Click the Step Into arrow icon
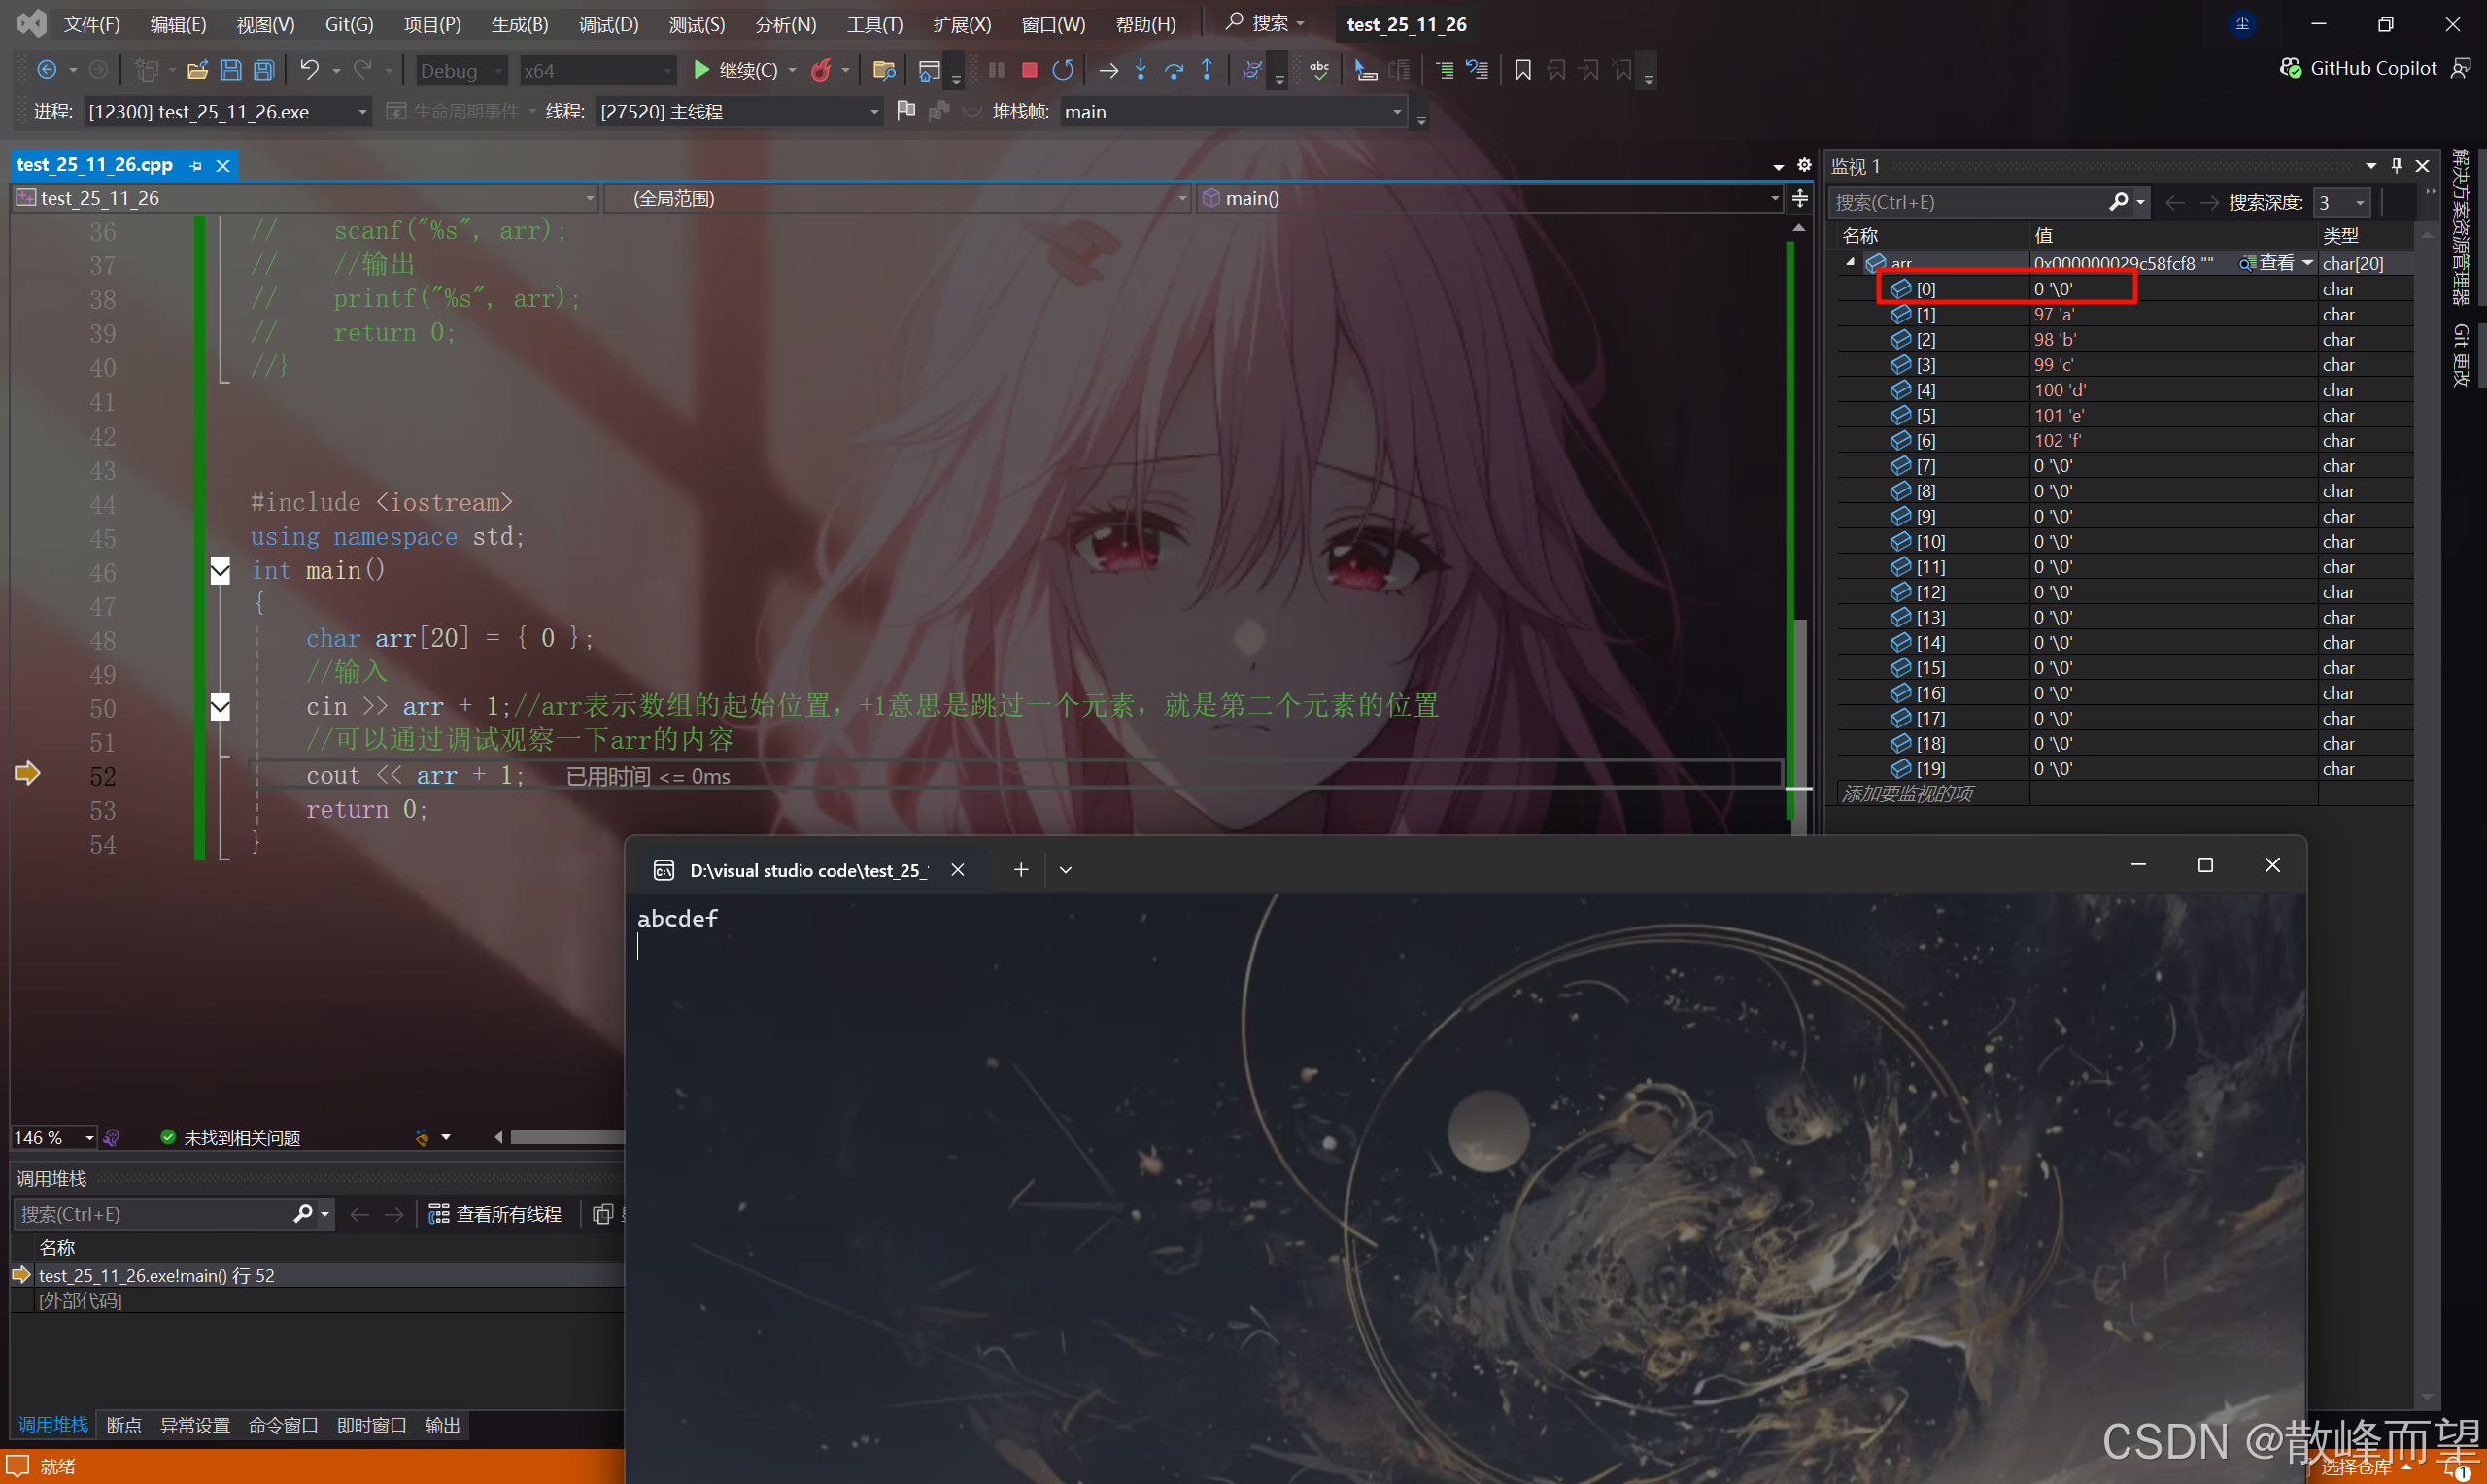The image size is (2487, 1484). click(x=1141, y=70)
